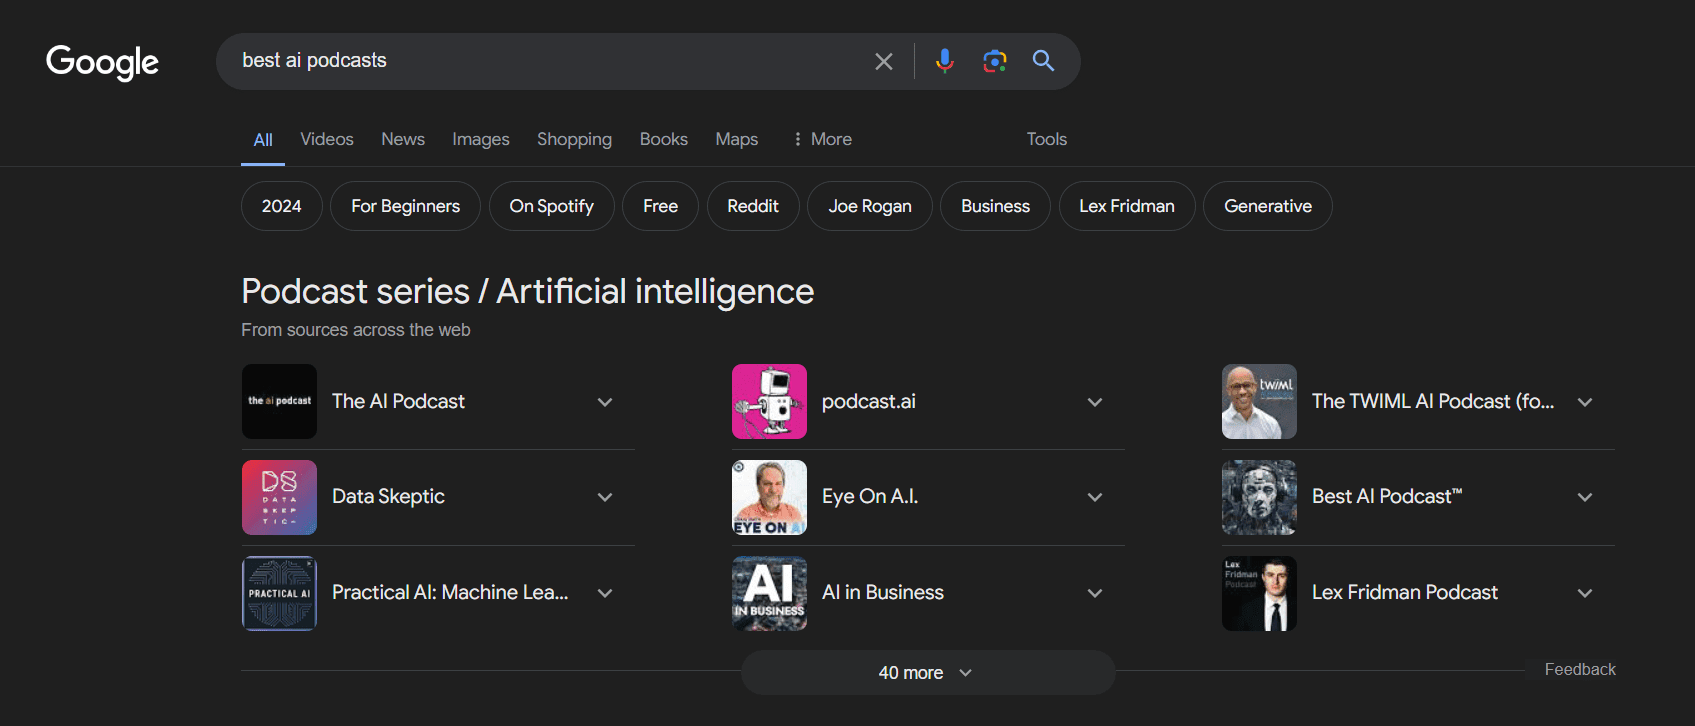Click The AI Podcast thumbnail
This screenshot has width=1695, height=726.
pos(279,401)
